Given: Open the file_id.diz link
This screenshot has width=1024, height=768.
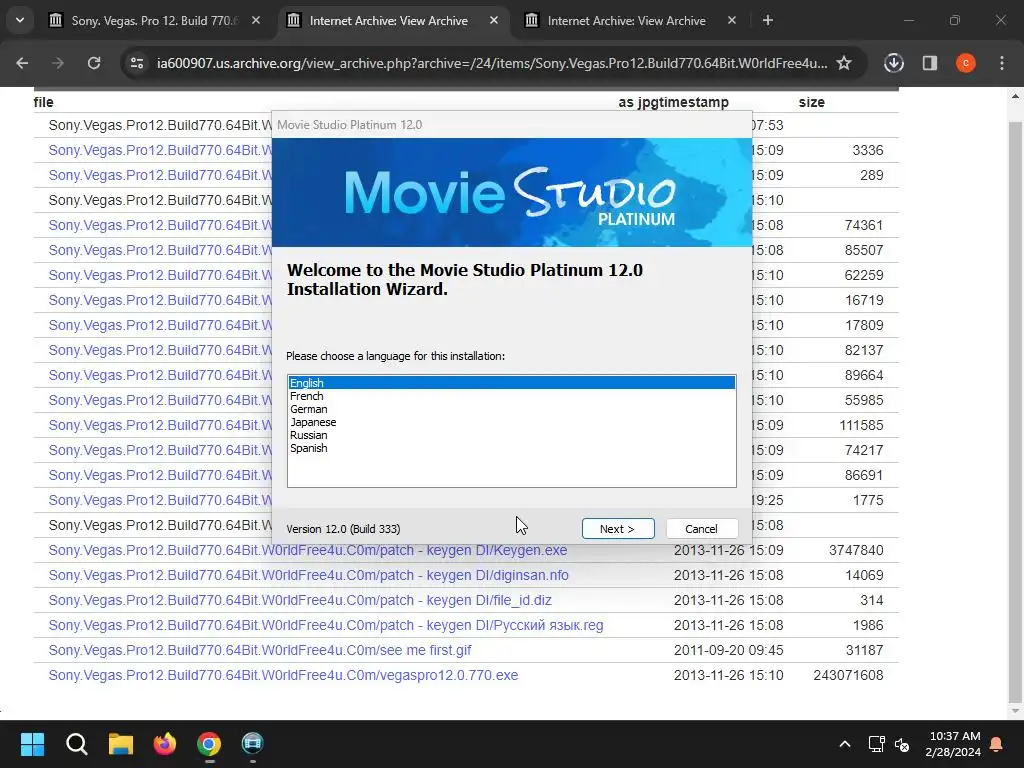Looking at the screenshot, I should coord(300,600).
